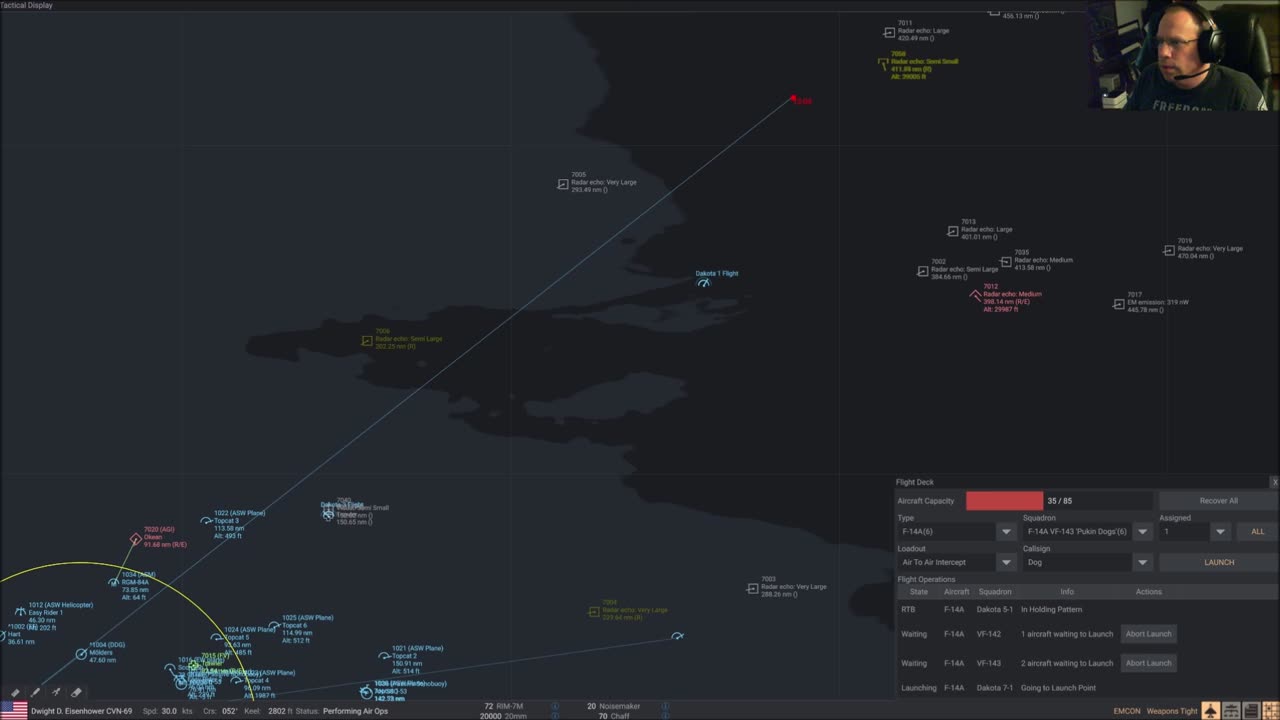Image resolution: width=1280 pixels, height=720 pixels.
Task: Toggle Weapons Tight status
Action: pyautogui.click(x=1171, y=711)
